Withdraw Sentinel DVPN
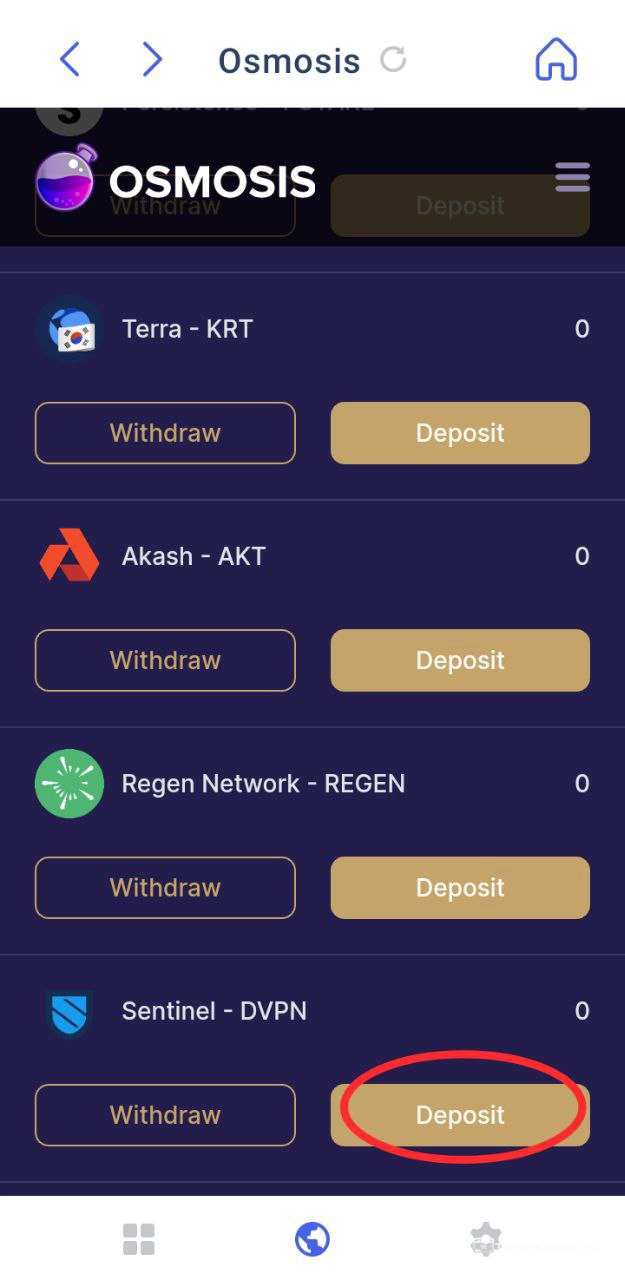This screenshot has width=625, height=1280. point(165,1115)
